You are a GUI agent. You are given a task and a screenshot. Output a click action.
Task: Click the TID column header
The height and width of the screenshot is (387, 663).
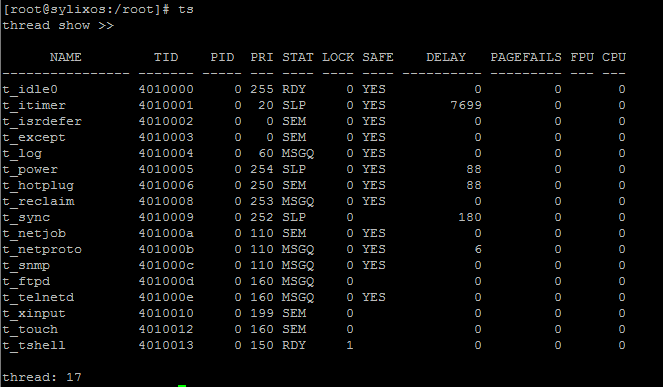point(166,57)
